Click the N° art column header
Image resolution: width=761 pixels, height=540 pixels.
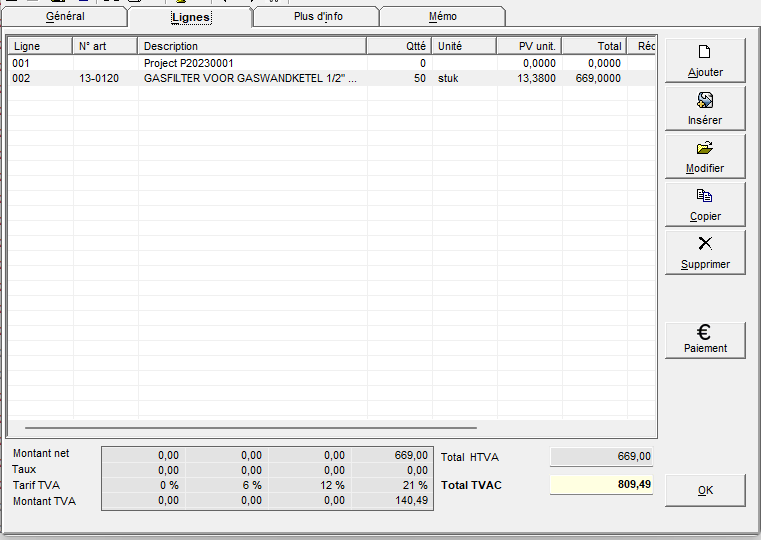point(105,46)
